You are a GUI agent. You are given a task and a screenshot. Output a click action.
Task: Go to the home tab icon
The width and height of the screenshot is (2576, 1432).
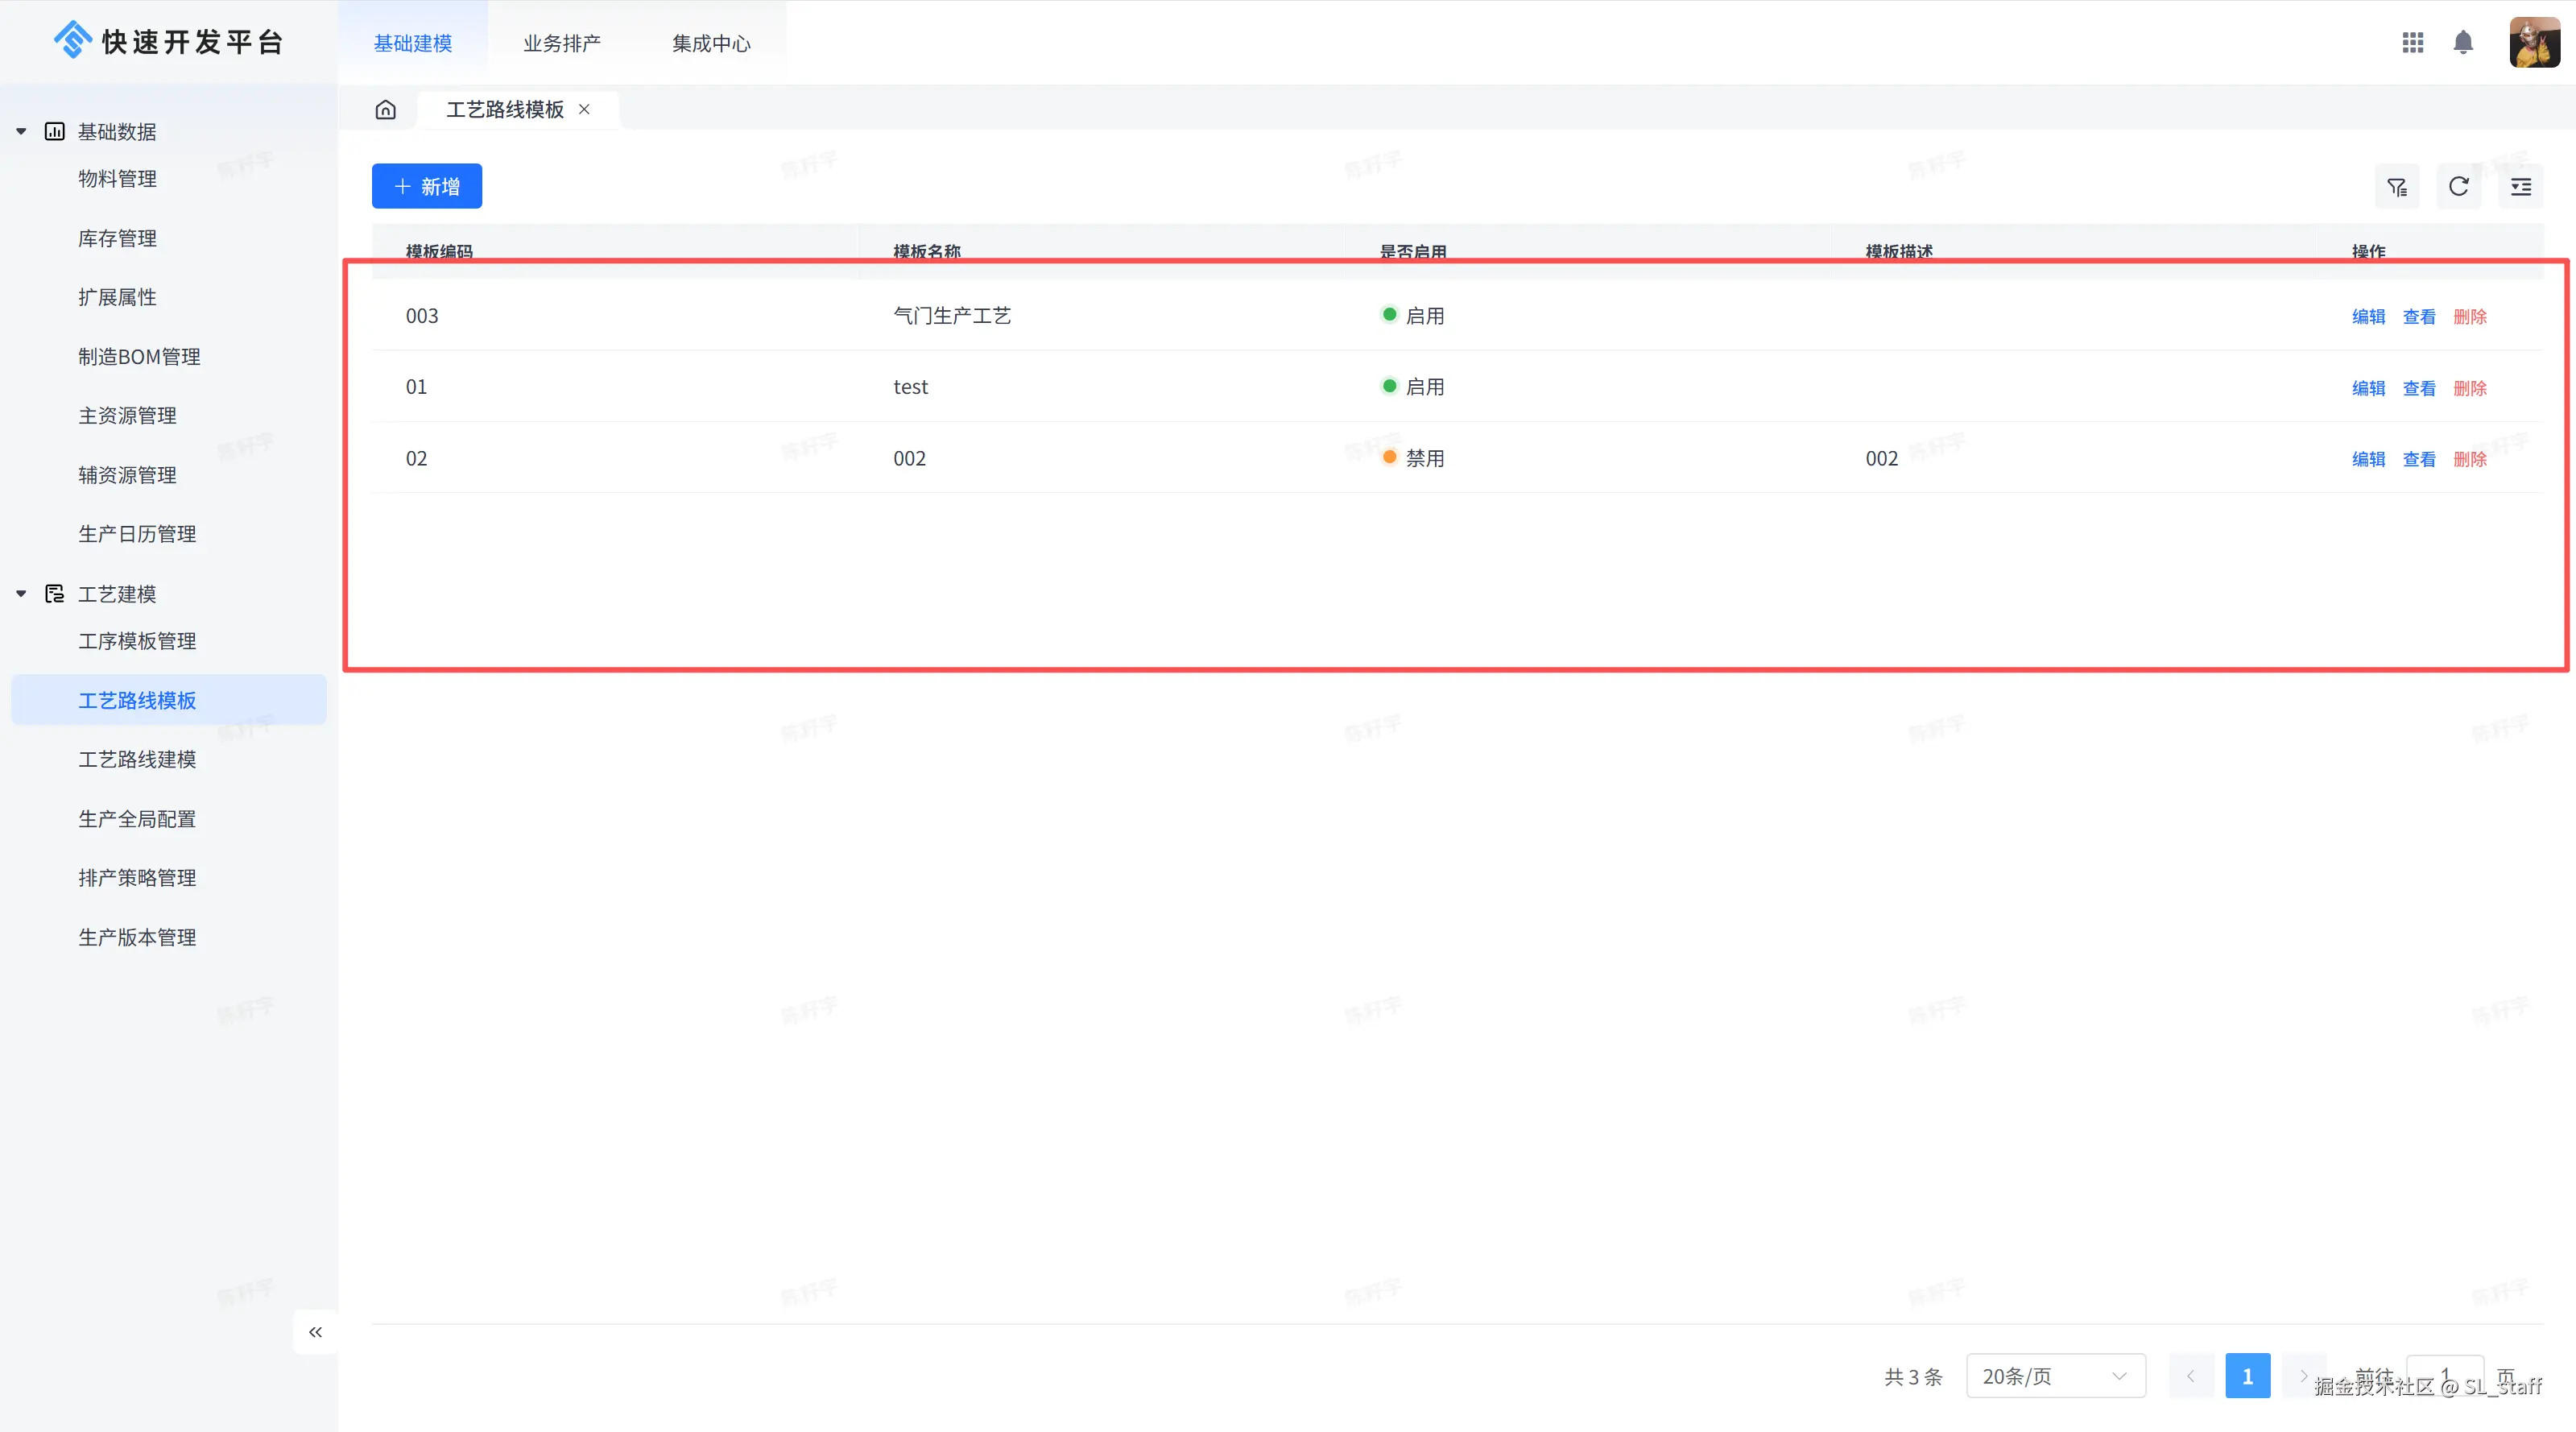click(386, 109)
